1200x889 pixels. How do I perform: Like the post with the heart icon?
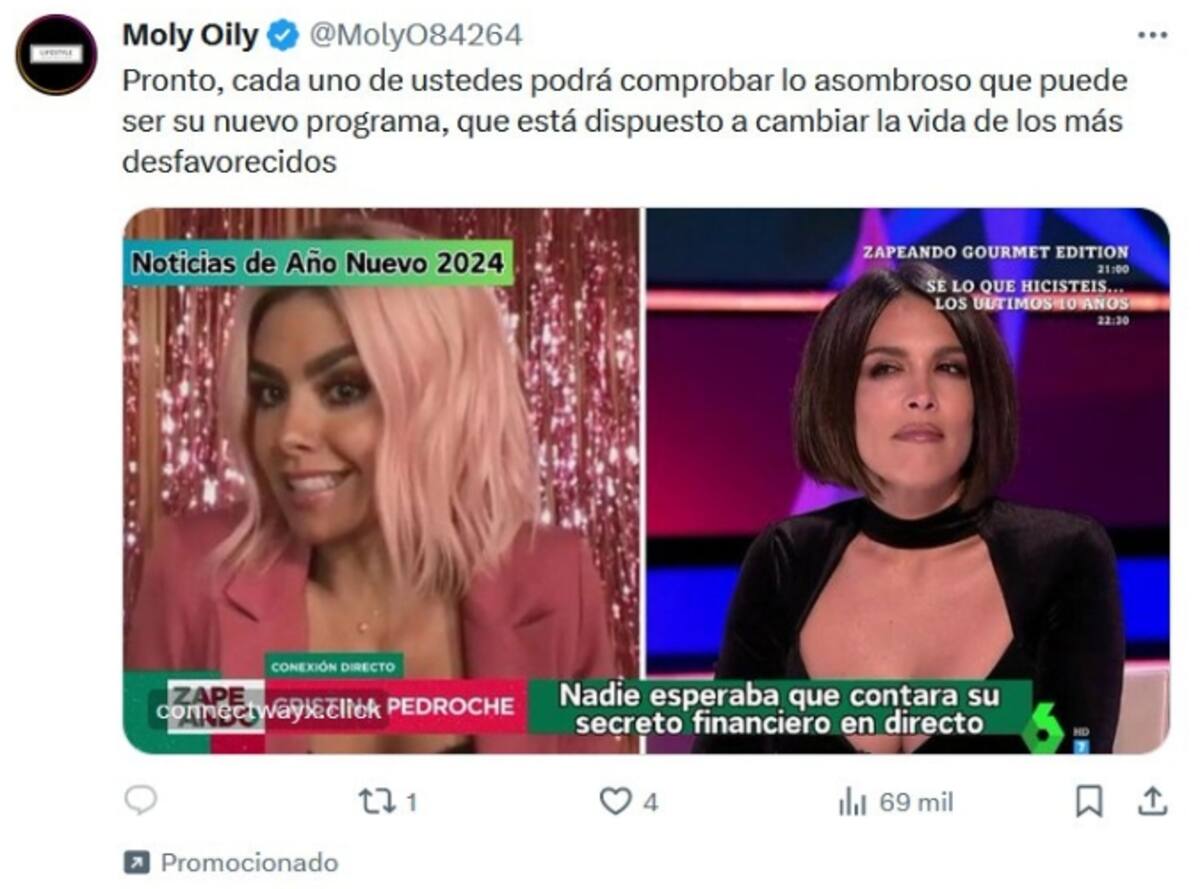point(615,801)
